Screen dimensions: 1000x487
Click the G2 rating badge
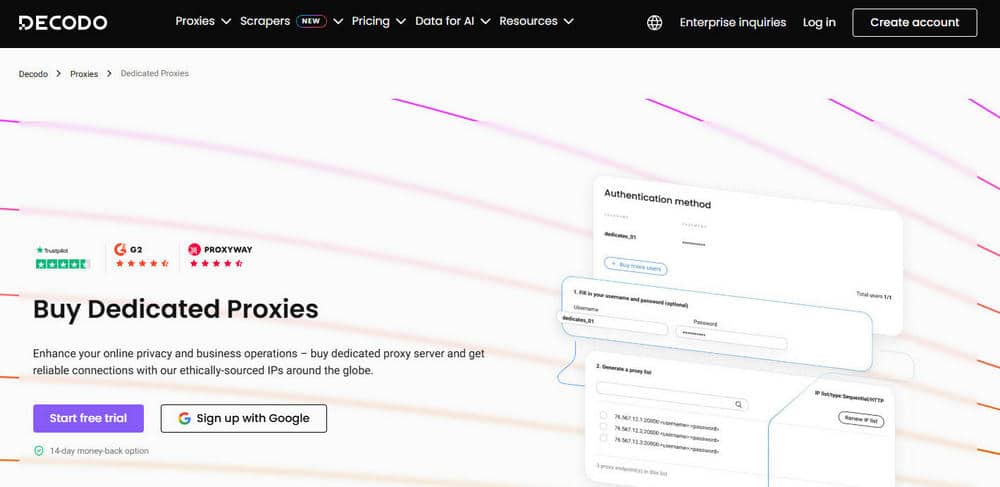[141, 256]
